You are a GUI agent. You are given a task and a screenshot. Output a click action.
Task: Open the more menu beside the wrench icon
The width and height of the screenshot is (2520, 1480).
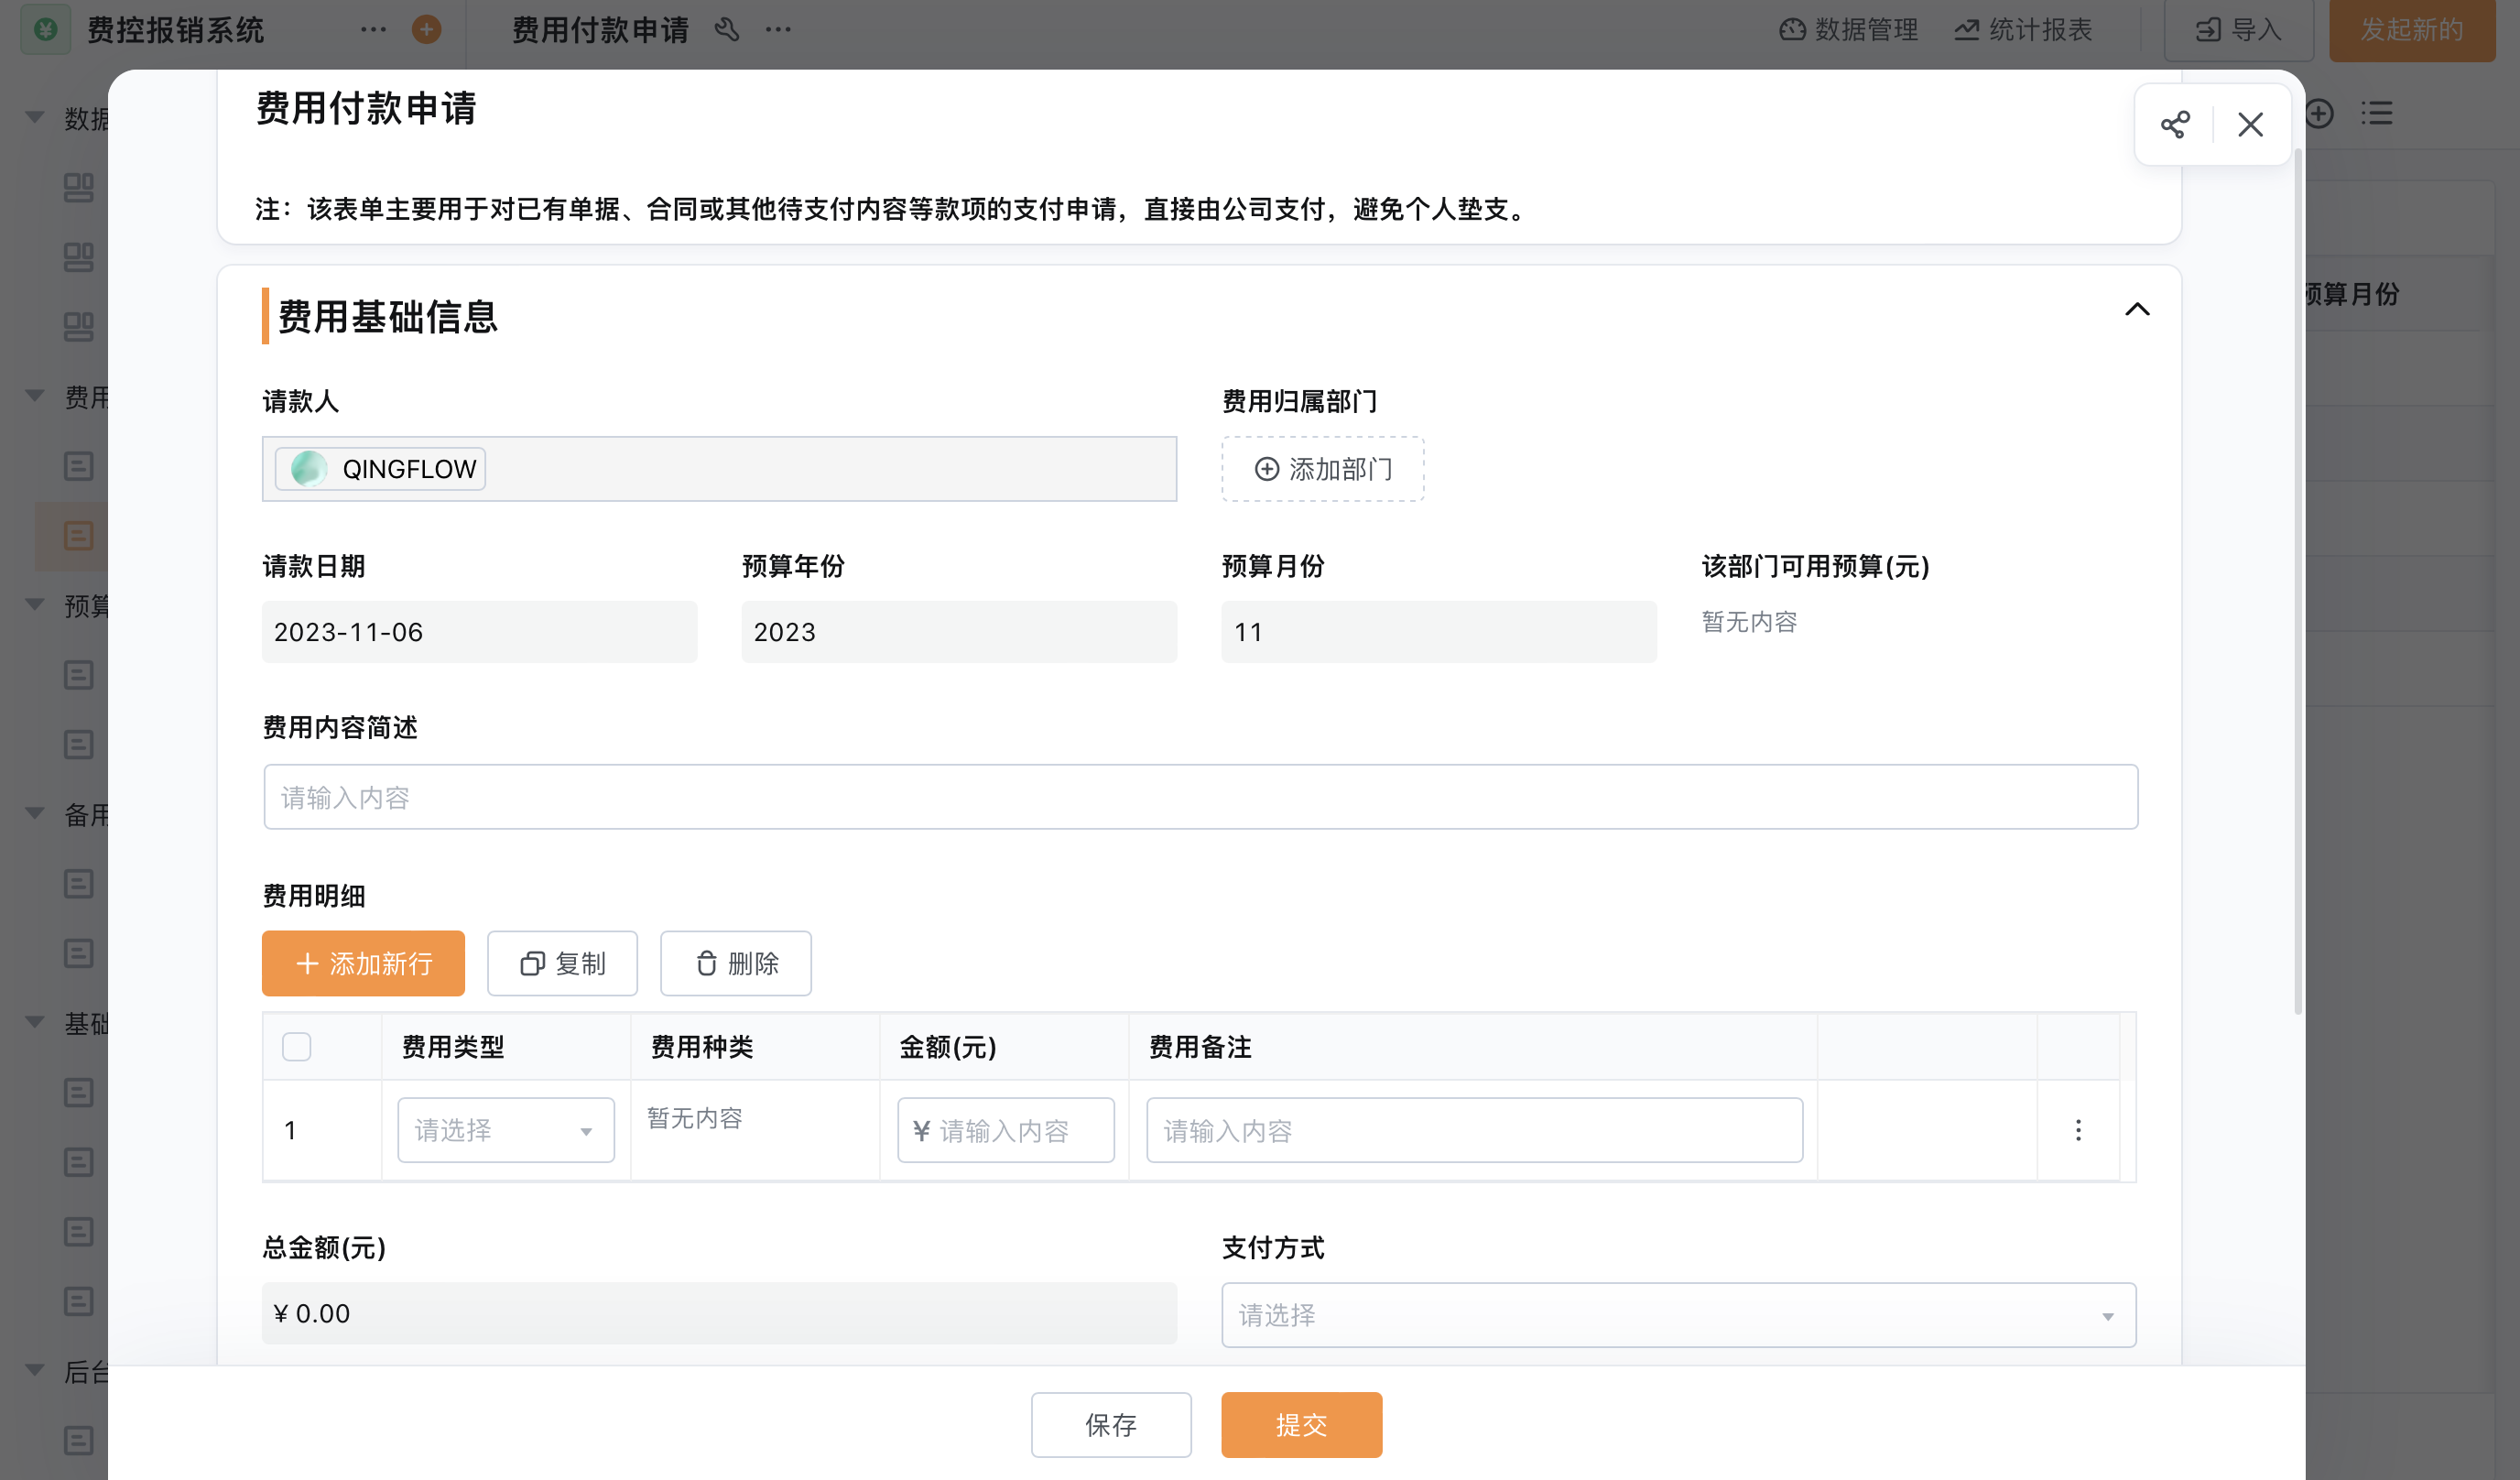pyautogui.click(x=778, y=29)
